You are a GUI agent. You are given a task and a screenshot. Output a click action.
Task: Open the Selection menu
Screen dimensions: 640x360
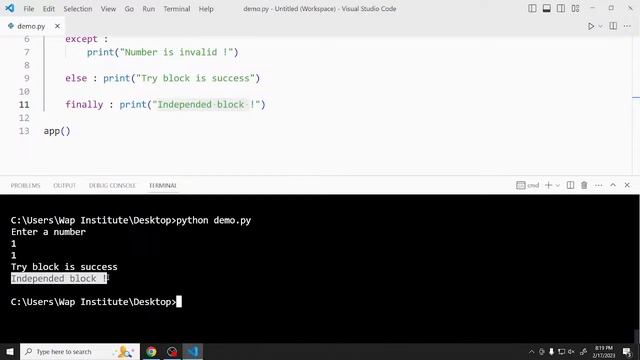click(x=78, y=9)
